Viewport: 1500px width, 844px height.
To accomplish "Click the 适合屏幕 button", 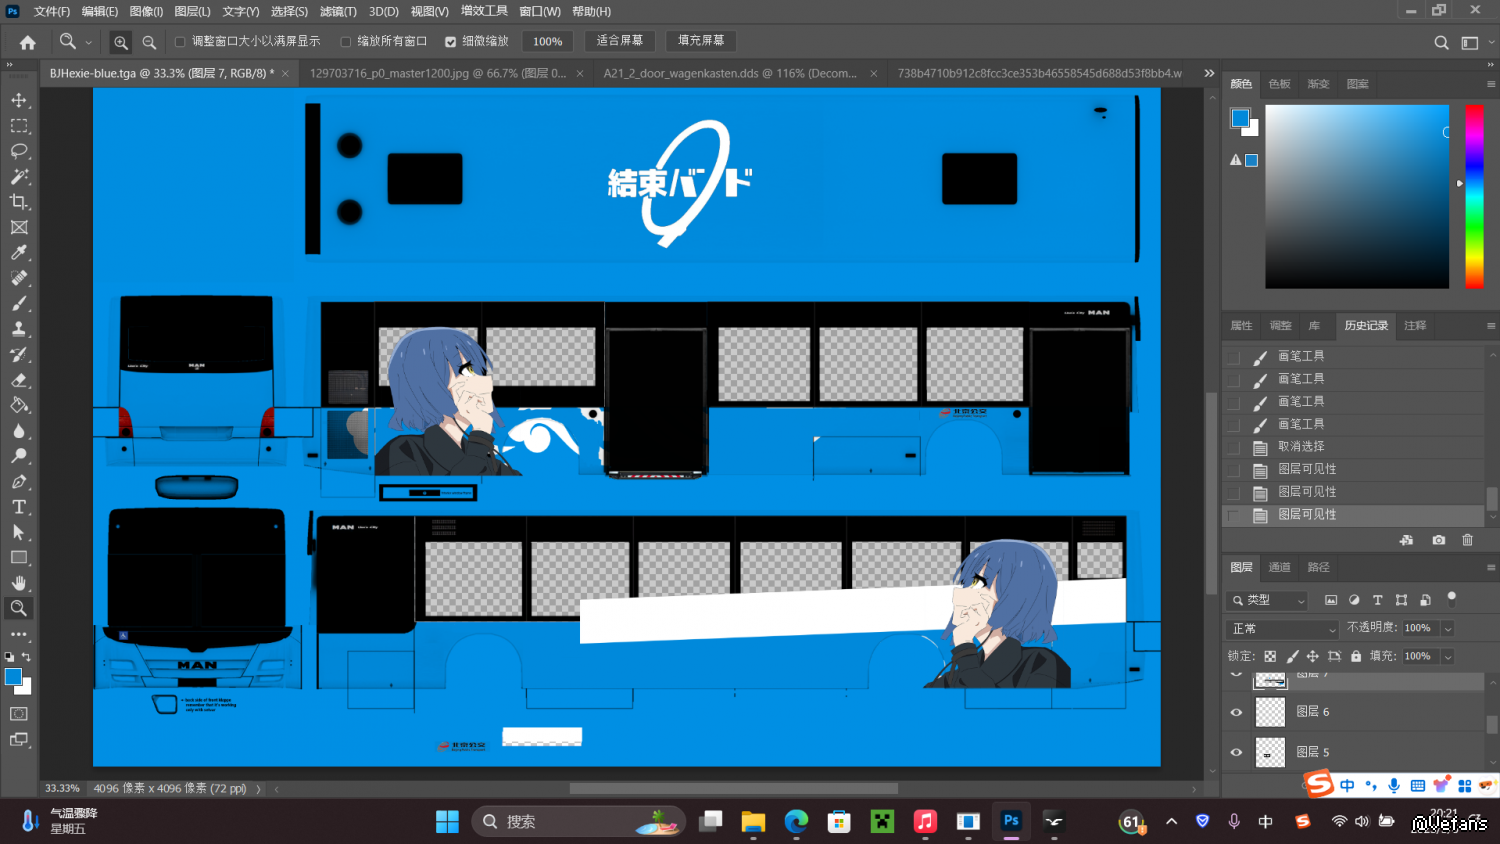I will [619, 41].
